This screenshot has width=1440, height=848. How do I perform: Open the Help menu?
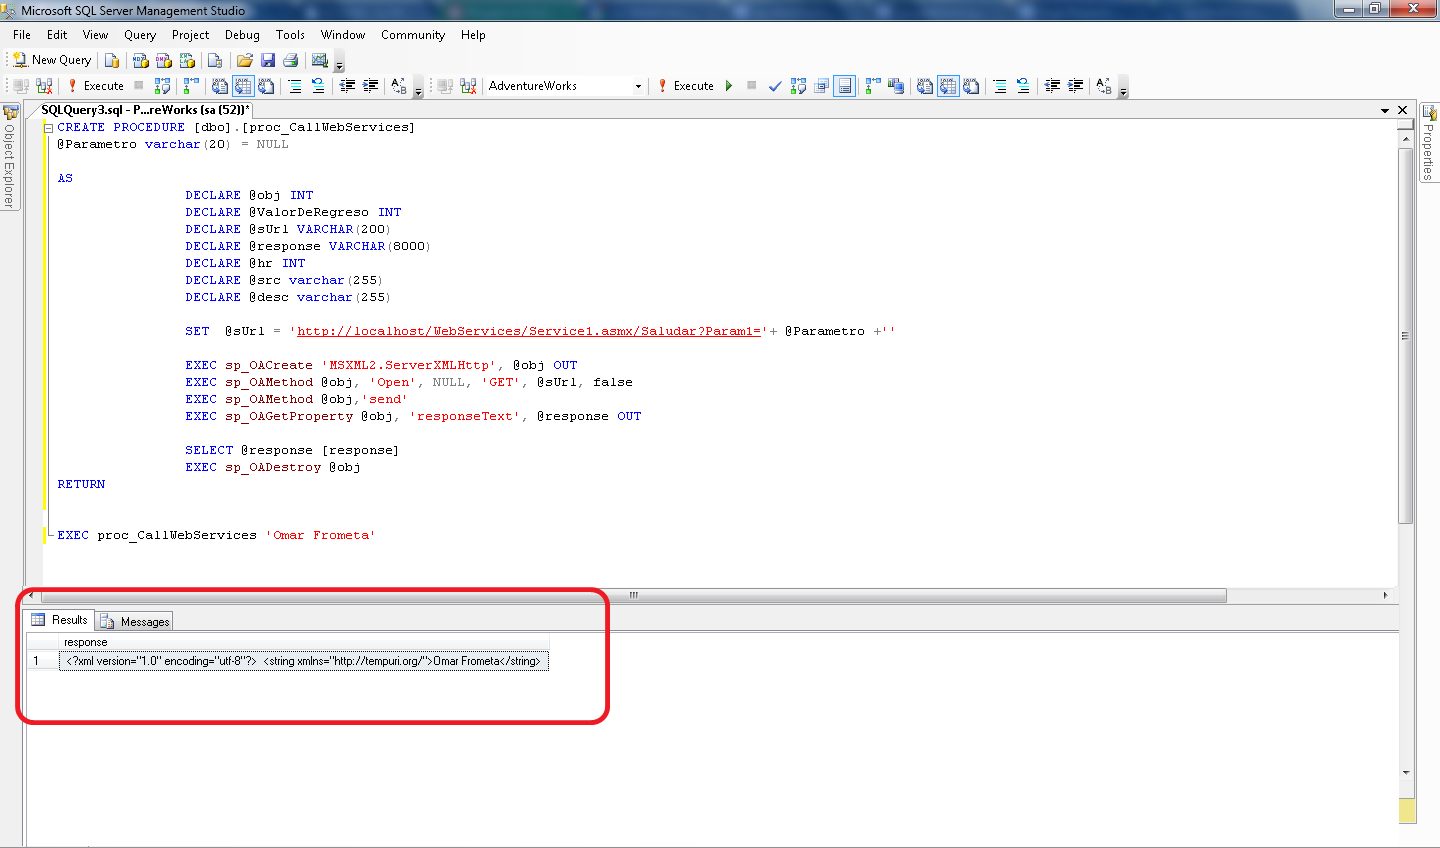click(x=473, y=35)
